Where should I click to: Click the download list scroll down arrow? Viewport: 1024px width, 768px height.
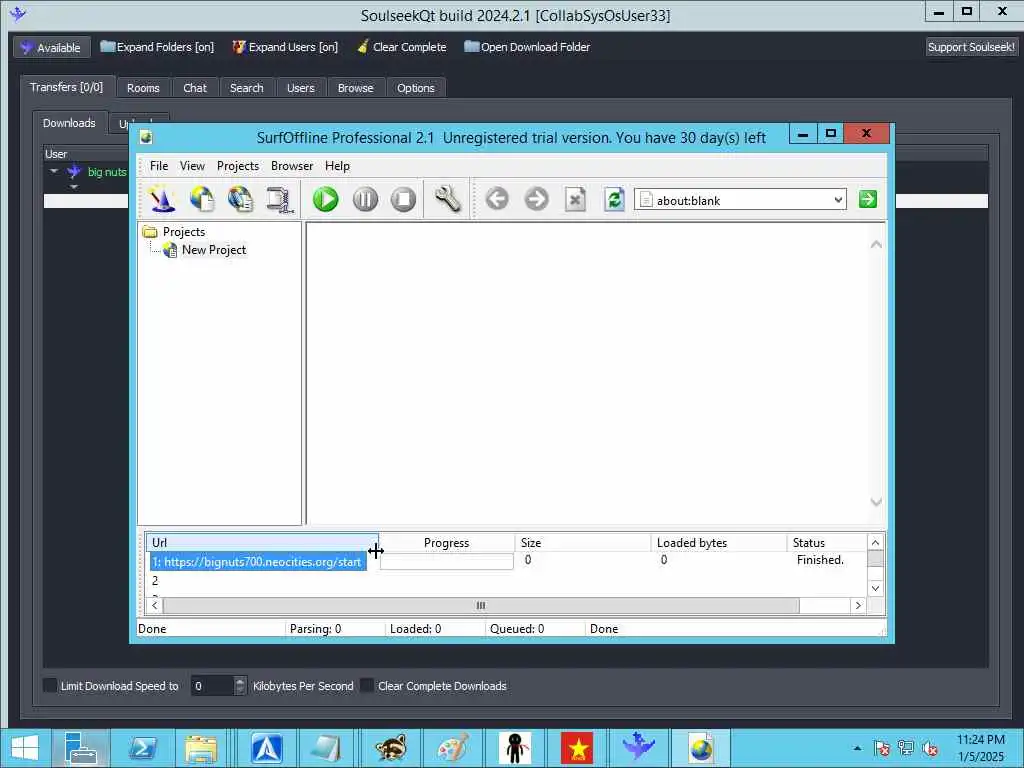pos(875,588)
